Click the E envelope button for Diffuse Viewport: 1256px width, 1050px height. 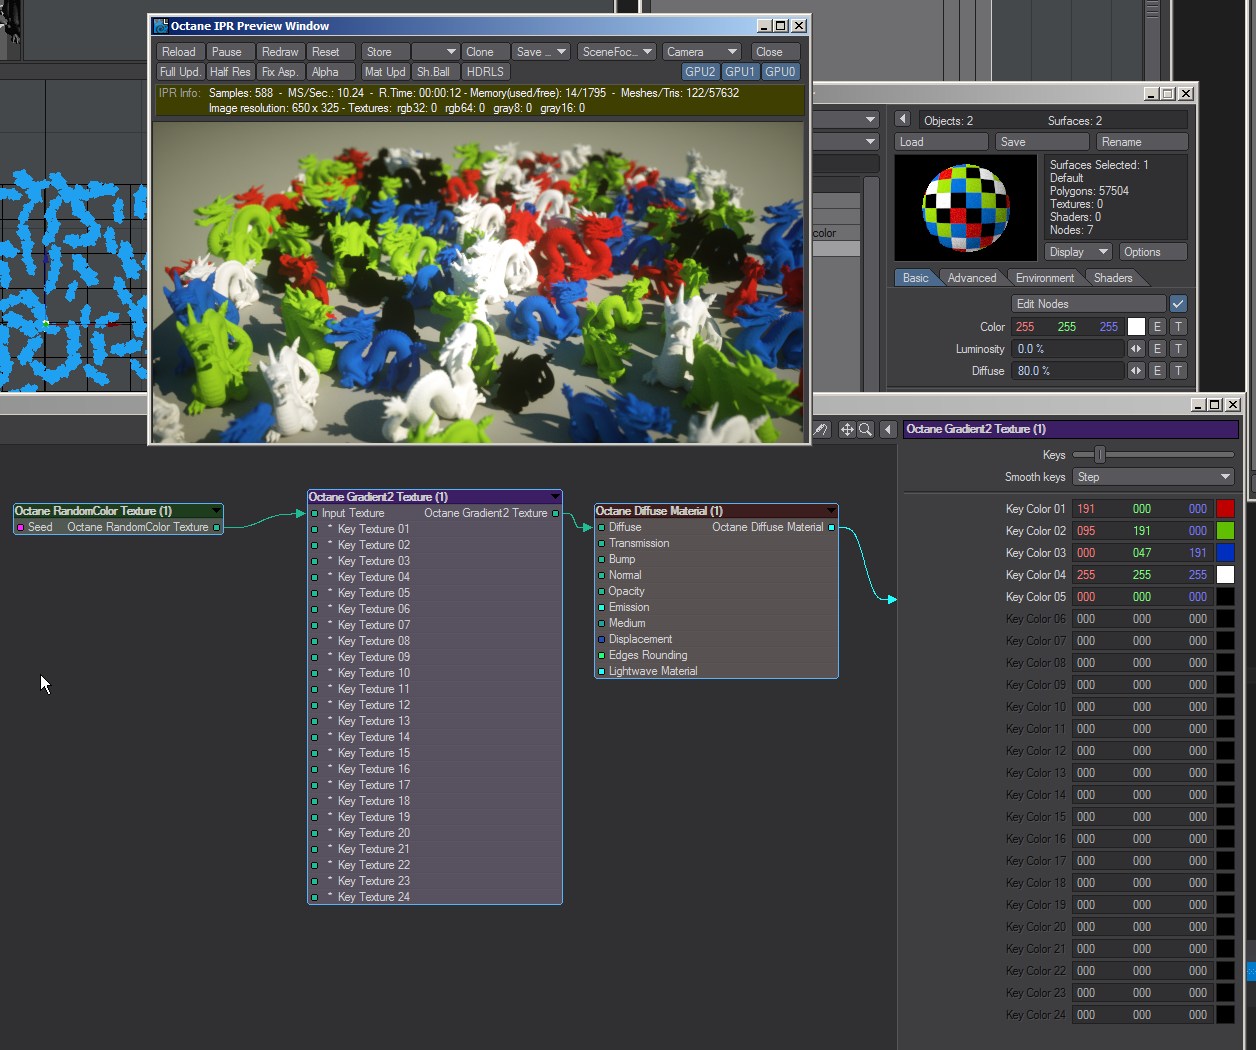1157,371
